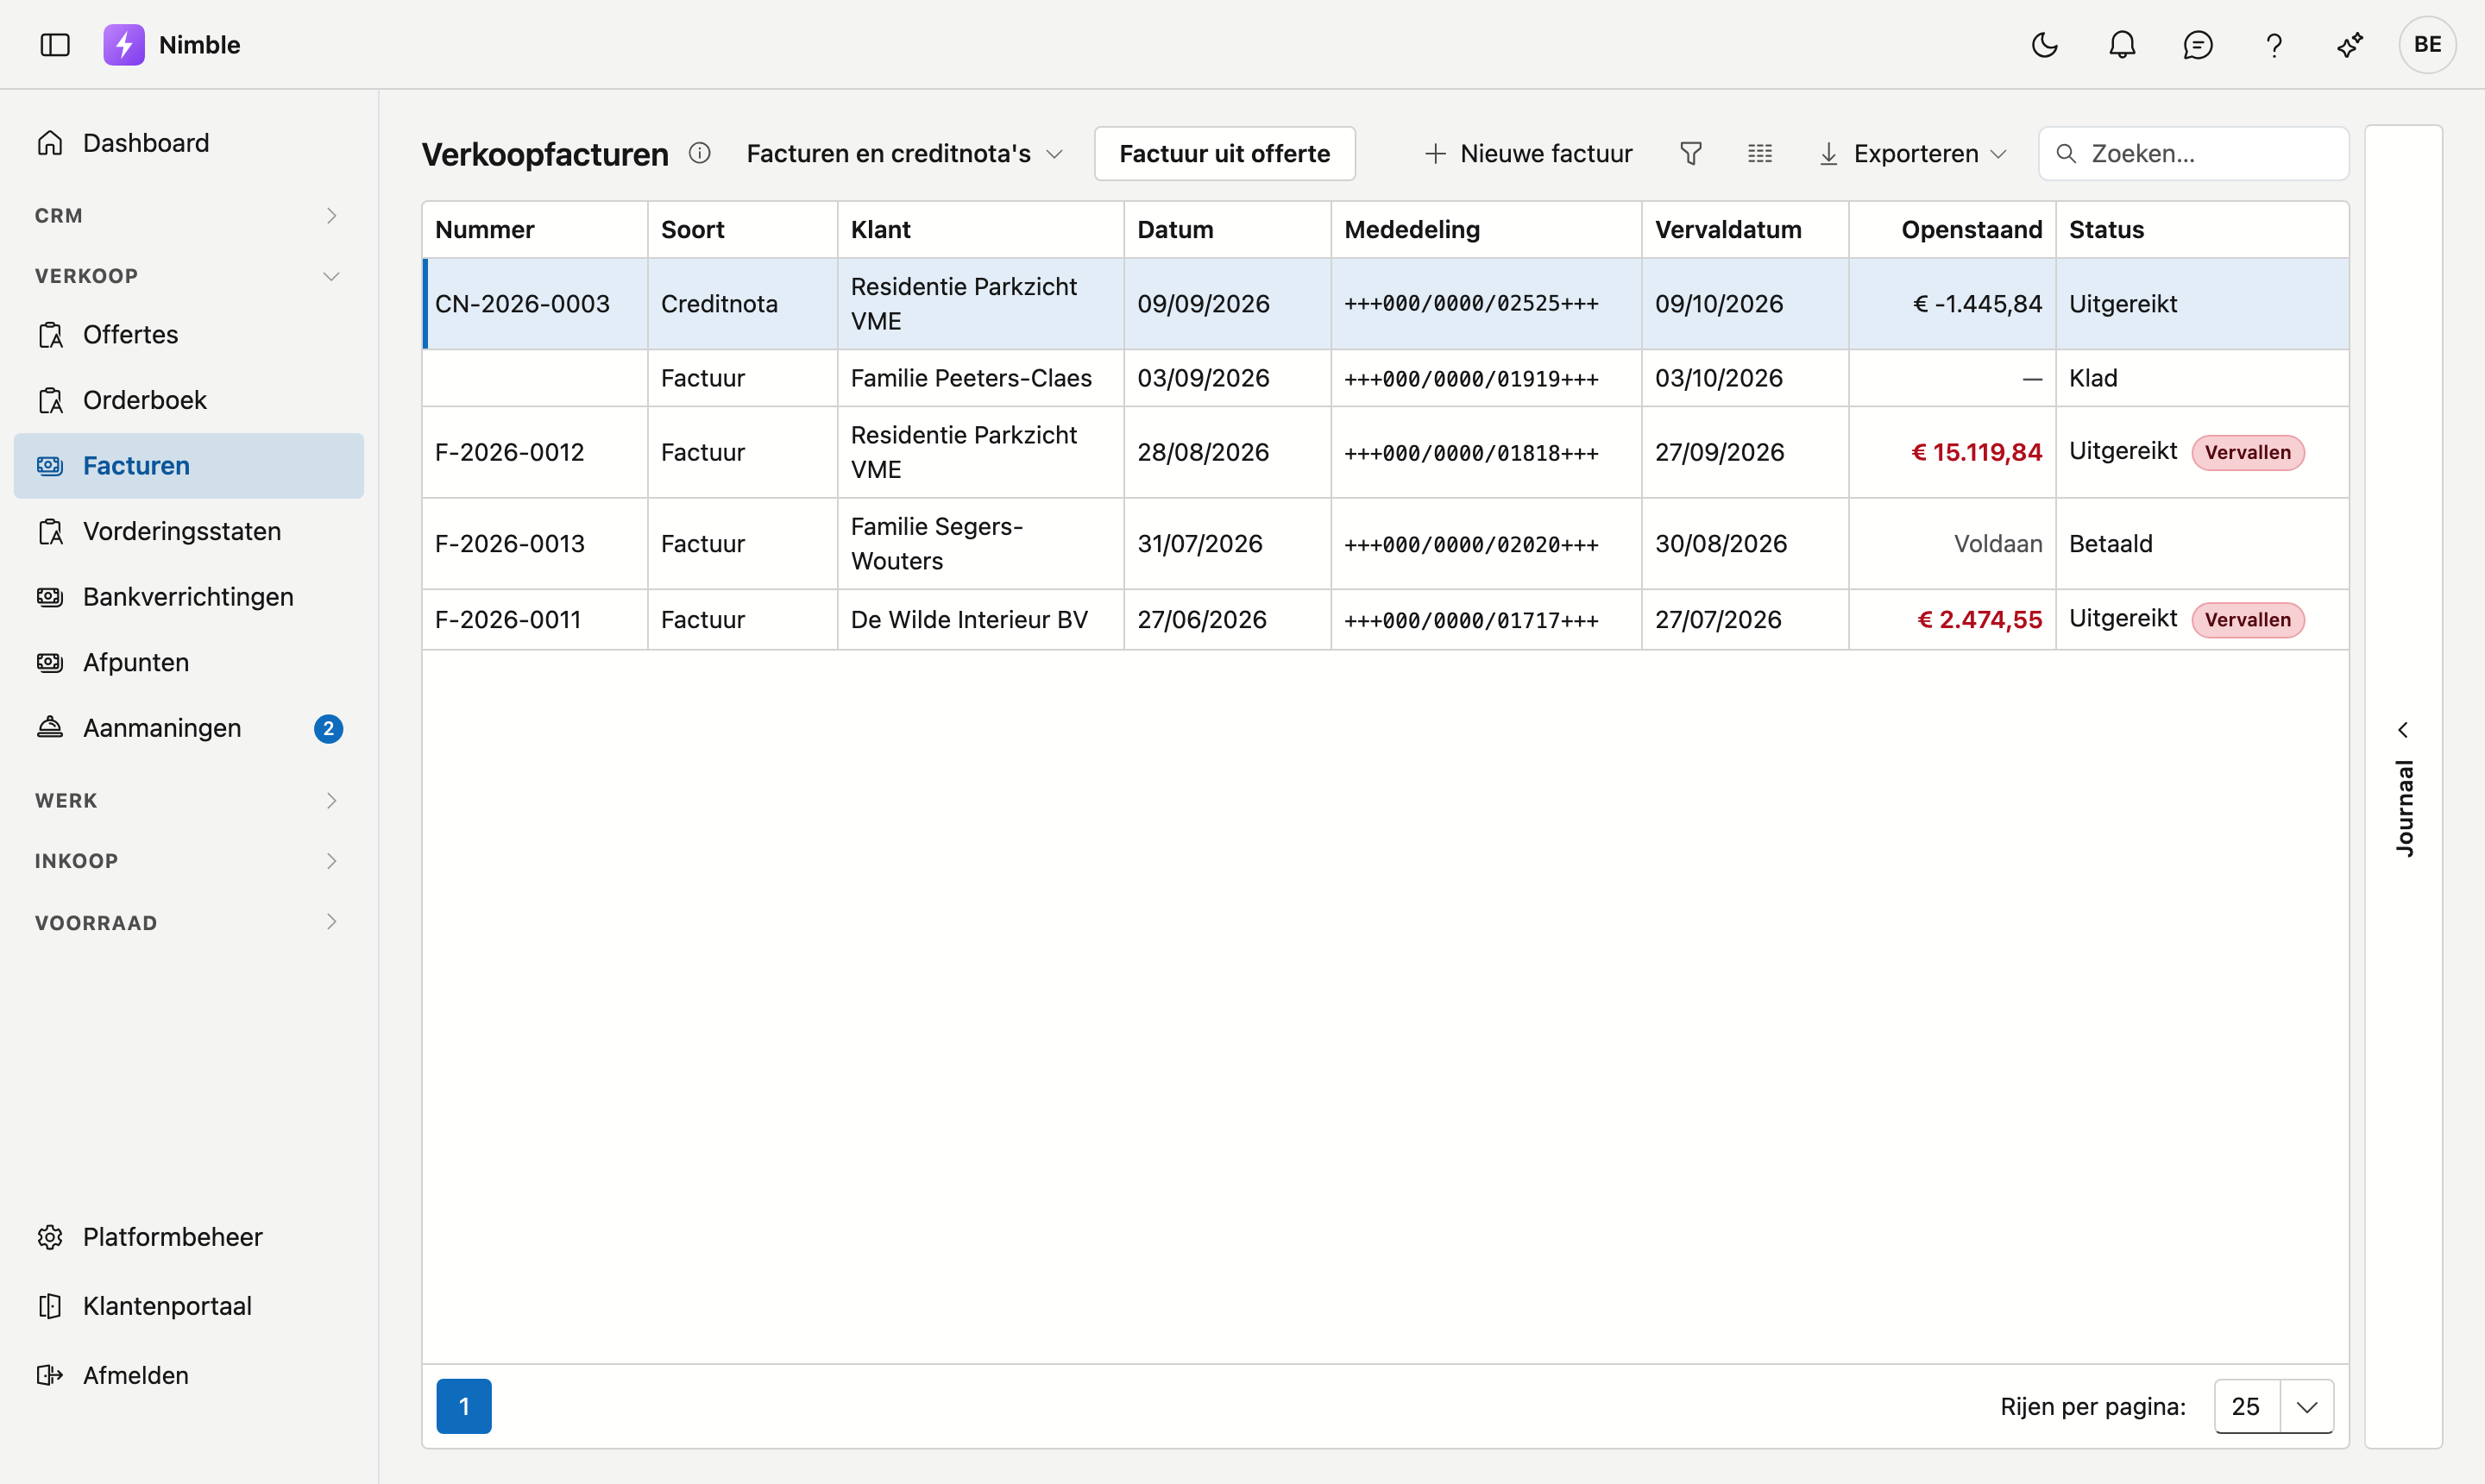Screen dimensions: 2485x1484
Task: Open help question mark icon
Action: pyautogui.click(x=2274, y=45)
